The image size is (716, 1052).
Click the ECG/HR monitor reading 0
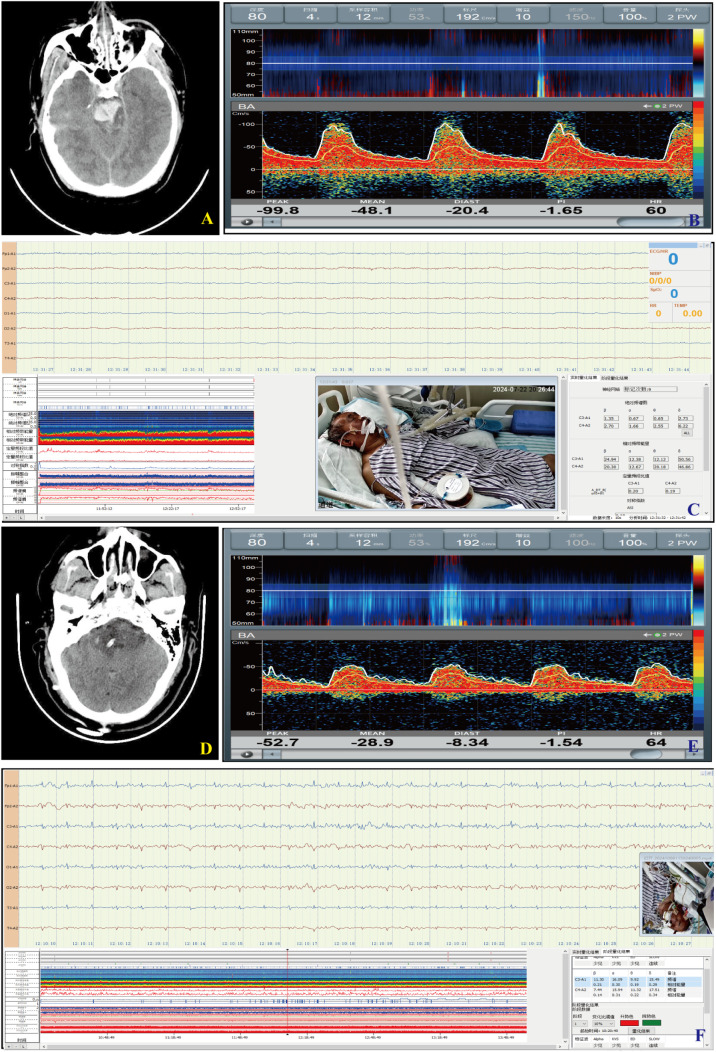coord(673,259)
